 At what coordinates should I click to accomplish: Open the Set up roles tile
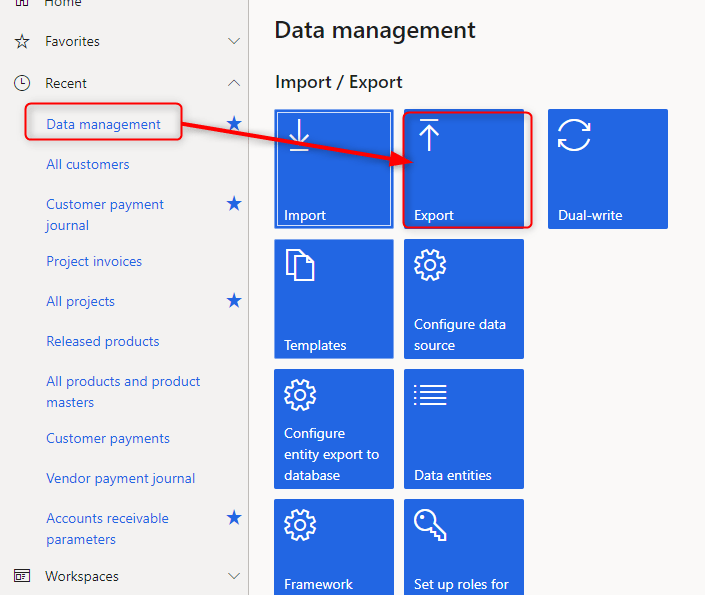(x=464, y=547)
